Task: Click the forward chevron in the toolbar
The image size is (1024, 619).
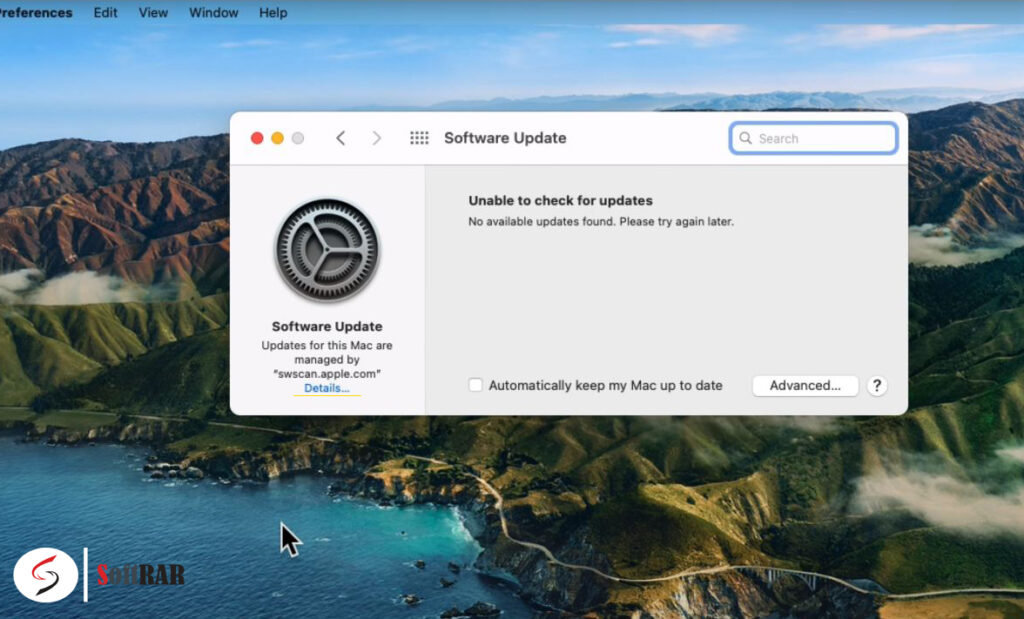Action: tap(377, 138)
